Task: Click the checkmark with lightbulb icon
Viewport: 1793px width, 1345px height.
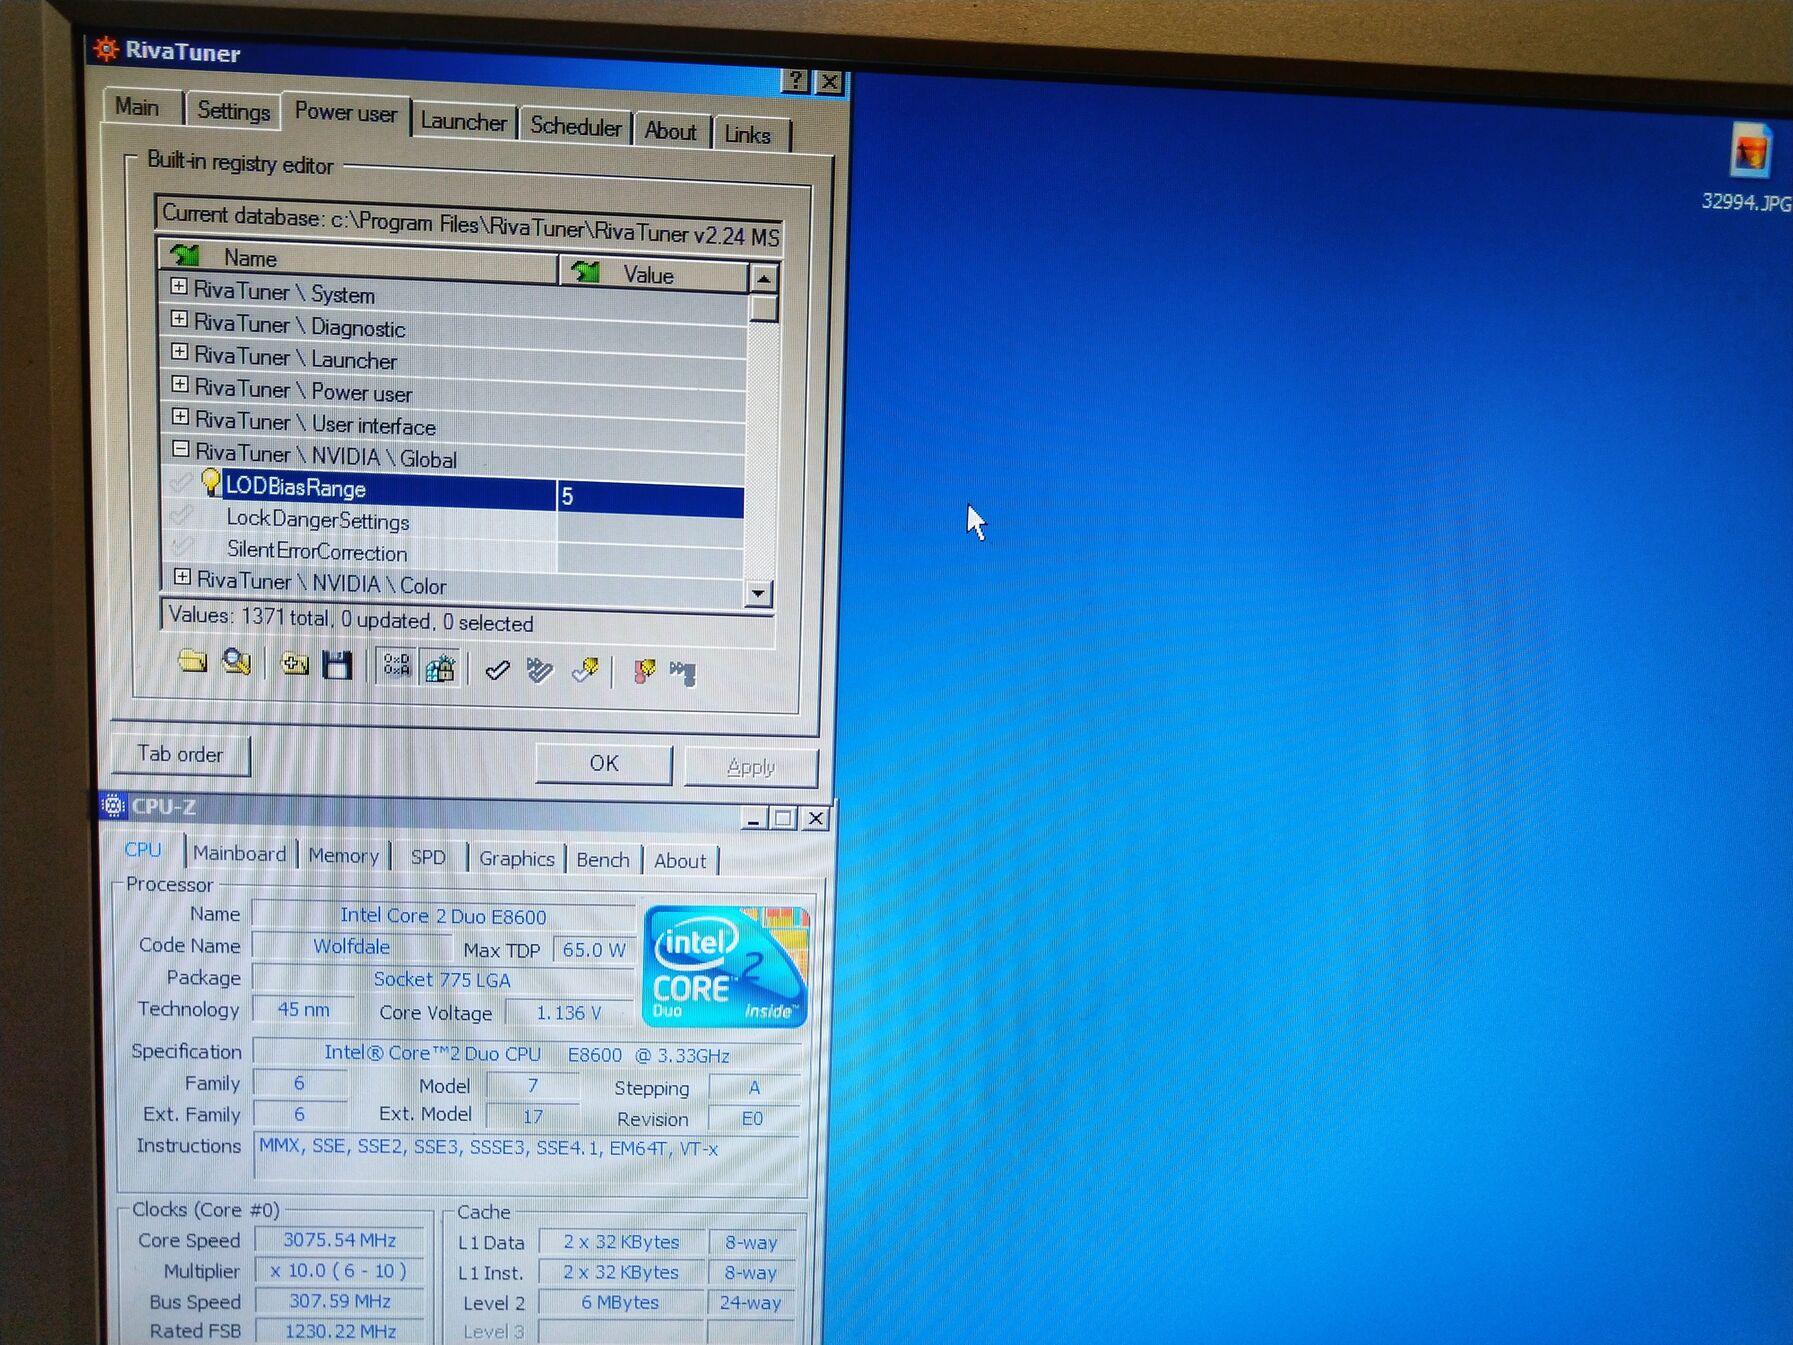Action: click(x=585, y=671)
